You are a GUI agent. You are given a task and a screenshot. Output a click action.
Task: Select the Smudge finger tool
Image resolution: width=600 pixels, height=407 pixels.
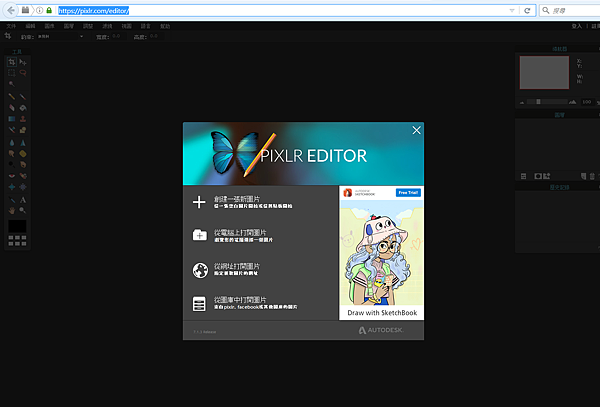12,154
